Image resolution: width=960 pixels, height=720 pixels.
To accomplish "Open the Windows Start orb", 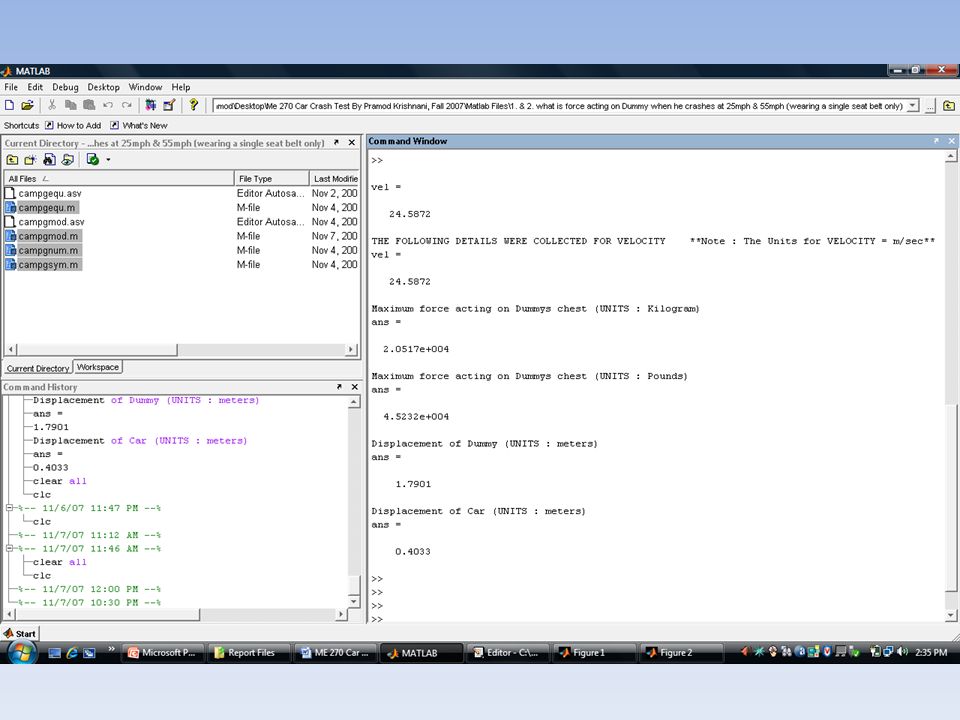I will click(x=23, y=652).
